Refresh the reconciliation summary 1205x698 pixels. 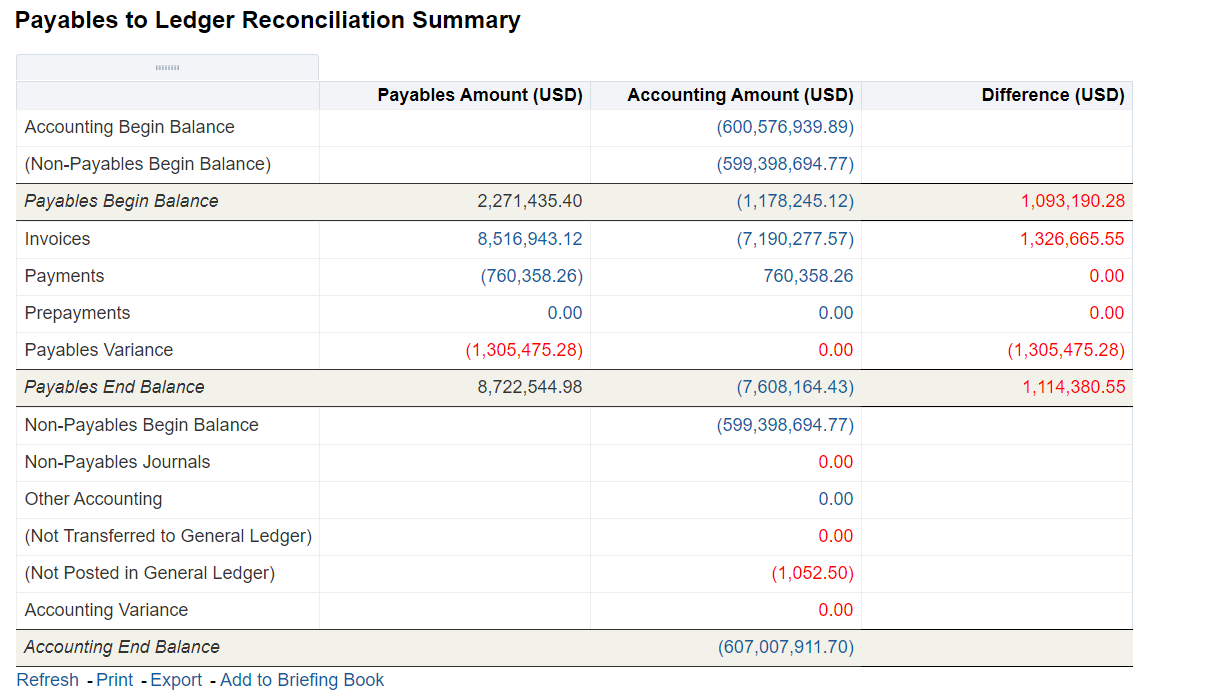47,679
